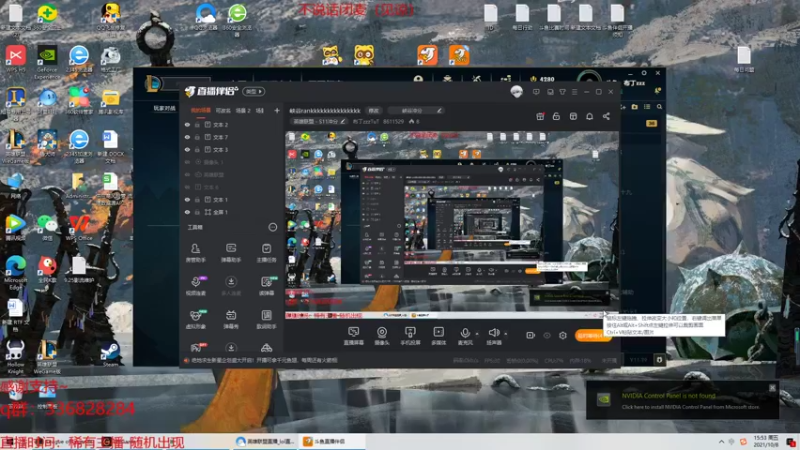Mute the speaker in the bottom toolbar

pos(493,336)
